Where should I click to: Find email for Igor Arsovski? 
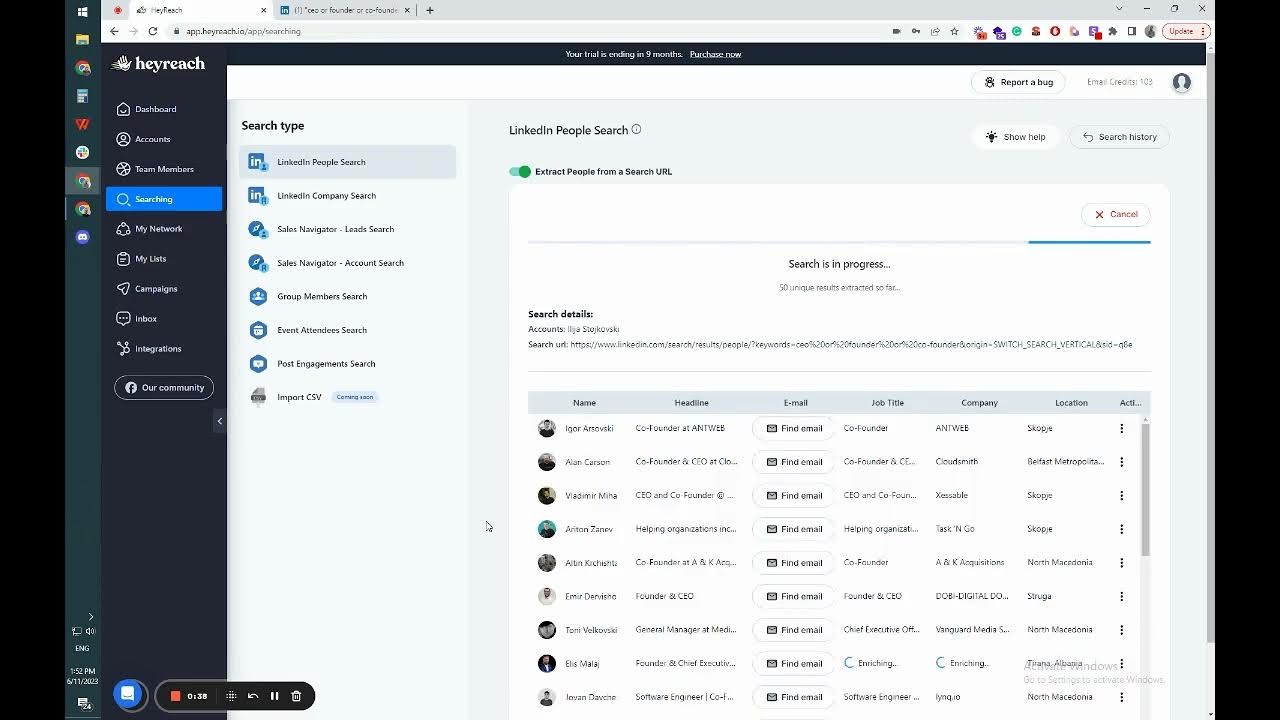click(x=794, y=428)
